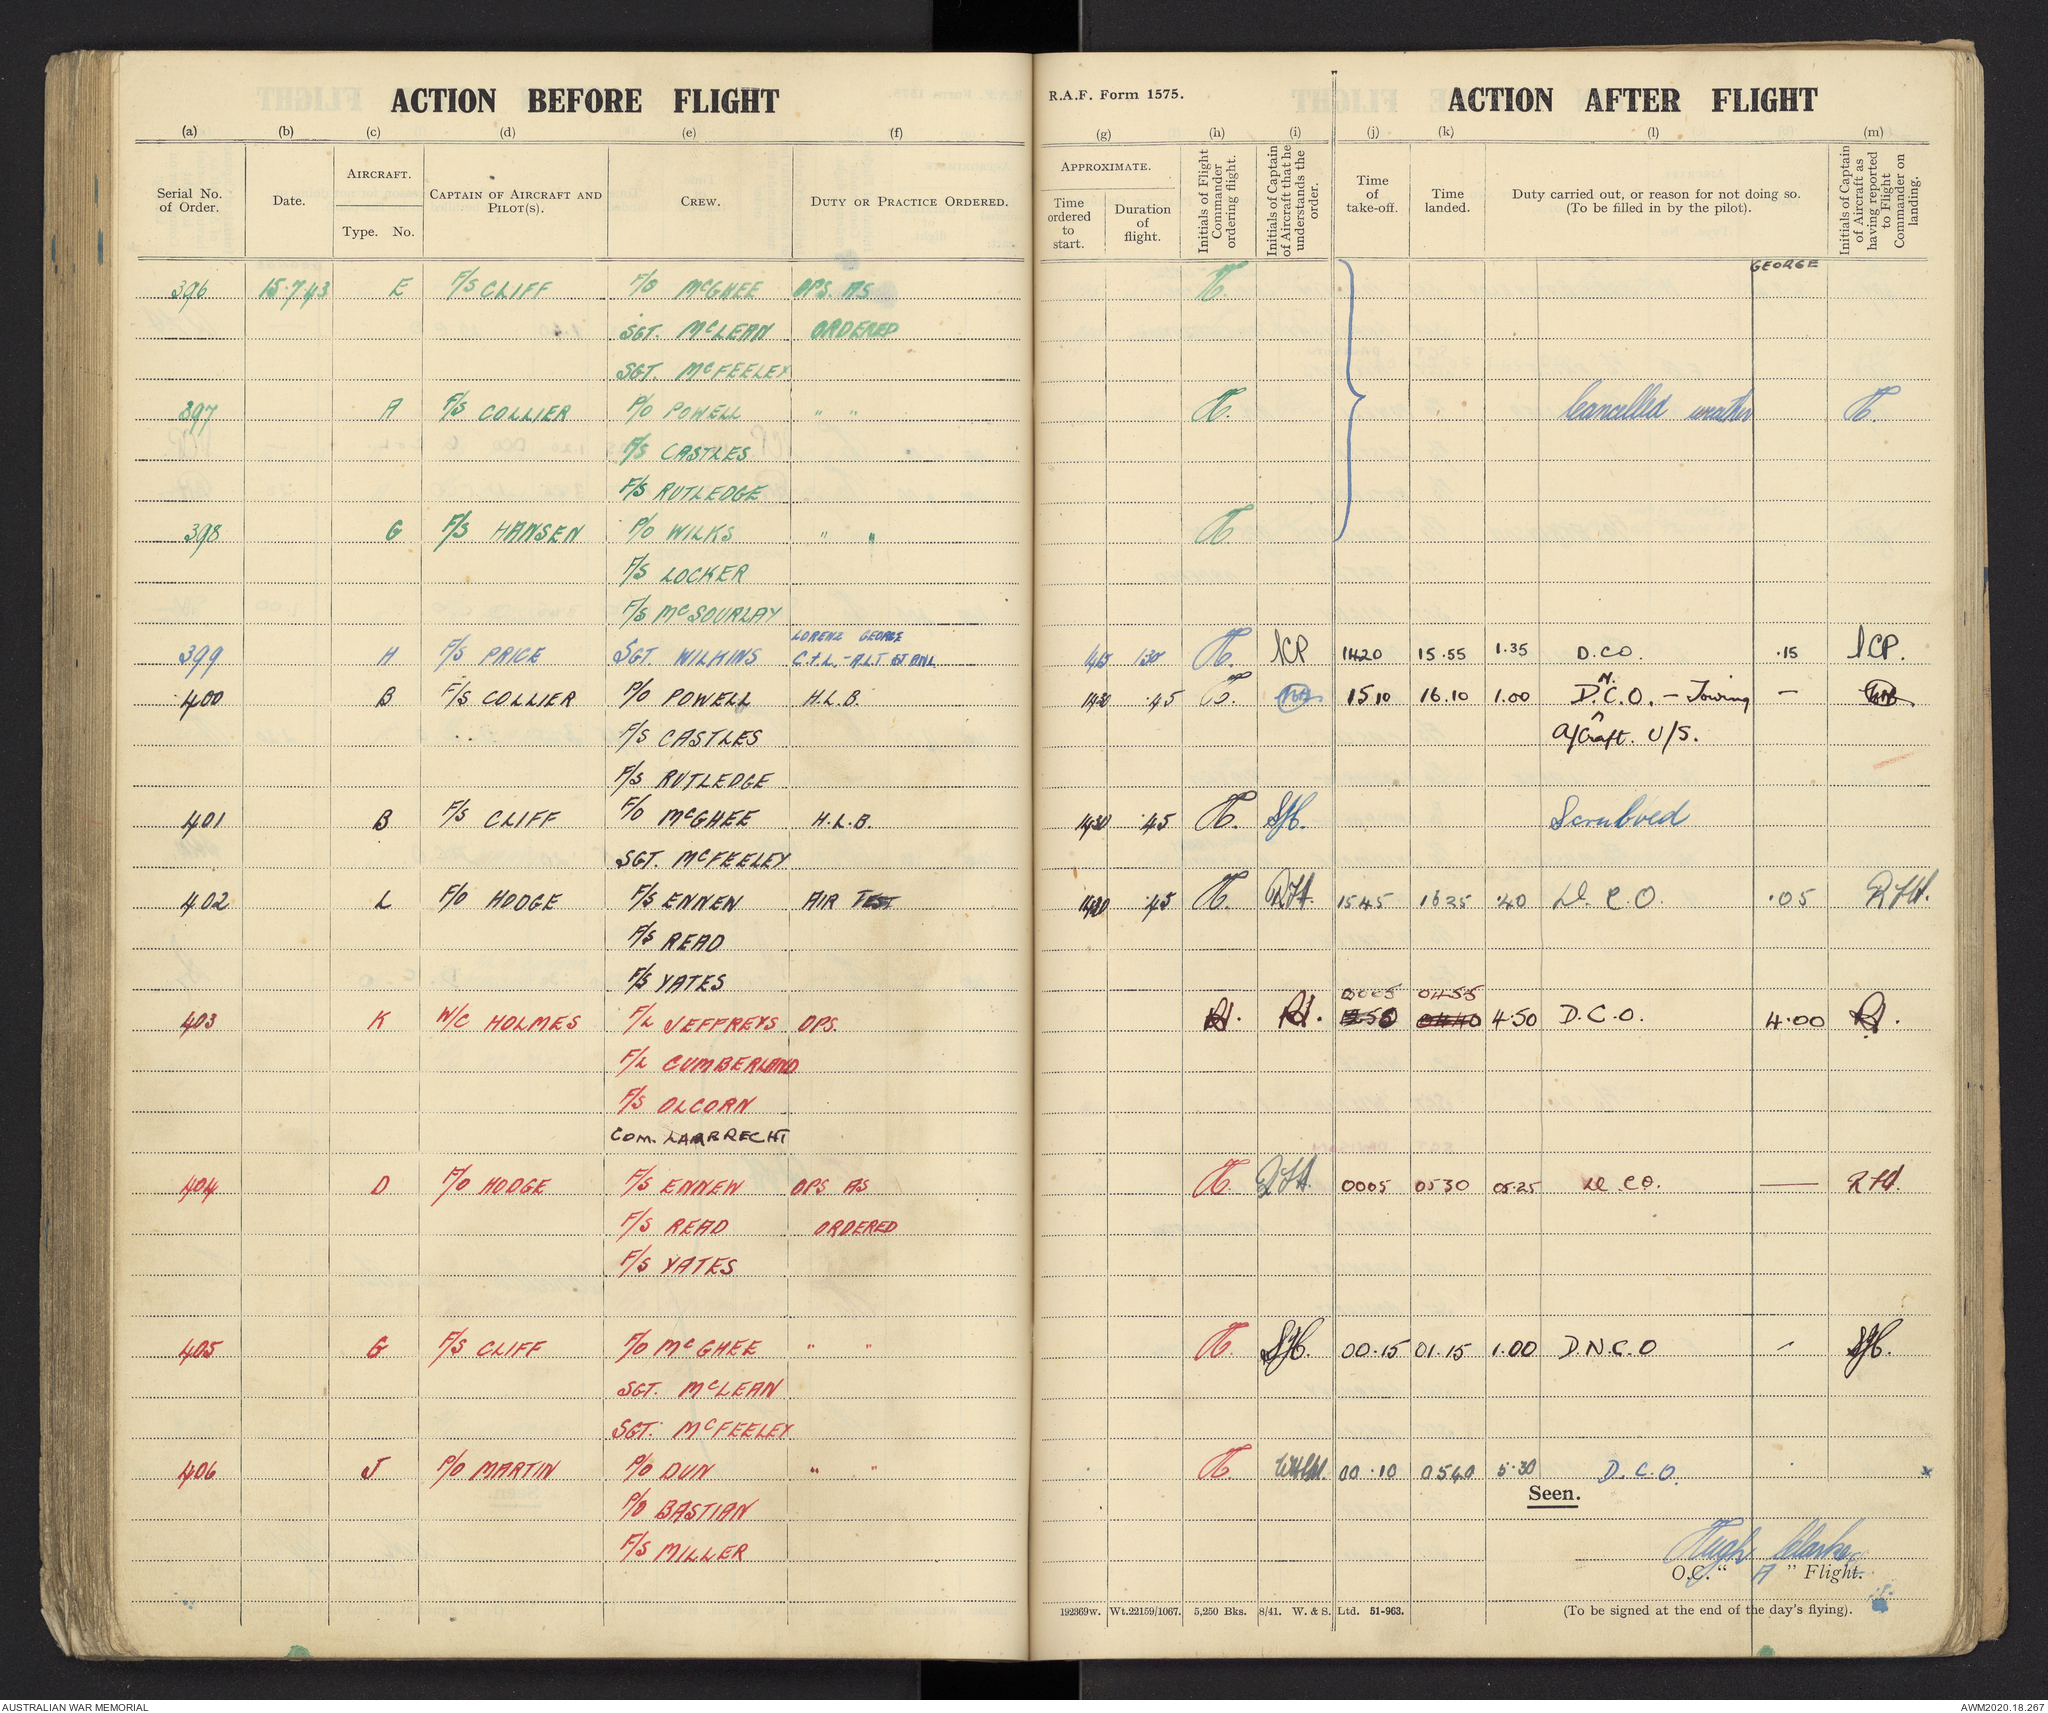This screenshot has height=1713, width=2048.
Task: Click serial number 396 entry
Action: (x=188, y=290)
